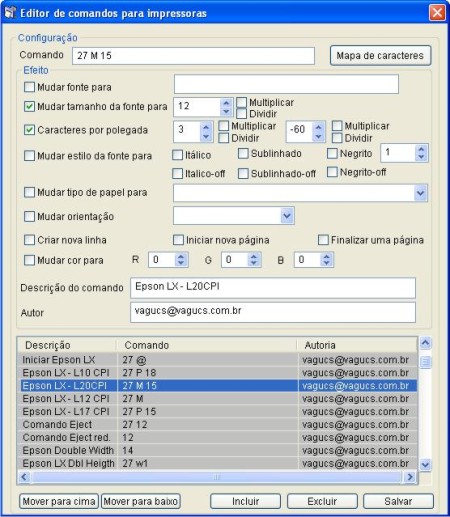This screenshot has height=517, width=450.
Task: Open the paper type dropdown
Action: coord(420,193)
